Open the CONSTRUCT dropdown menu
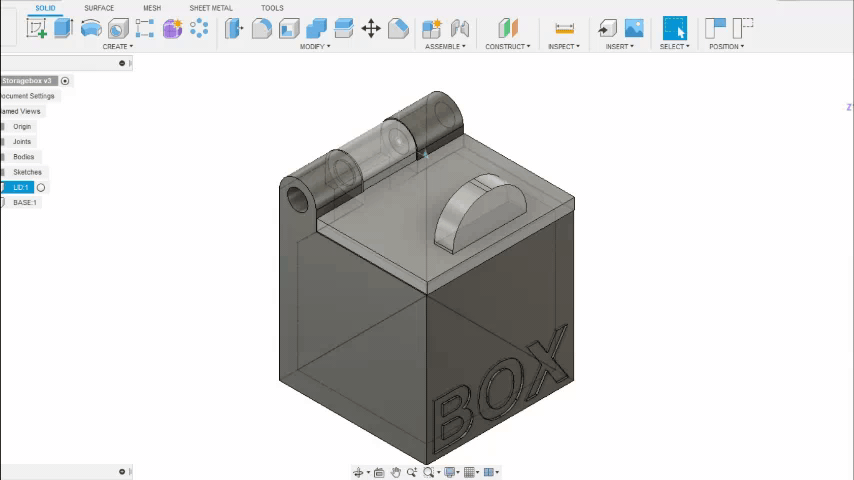 (507, 47)
